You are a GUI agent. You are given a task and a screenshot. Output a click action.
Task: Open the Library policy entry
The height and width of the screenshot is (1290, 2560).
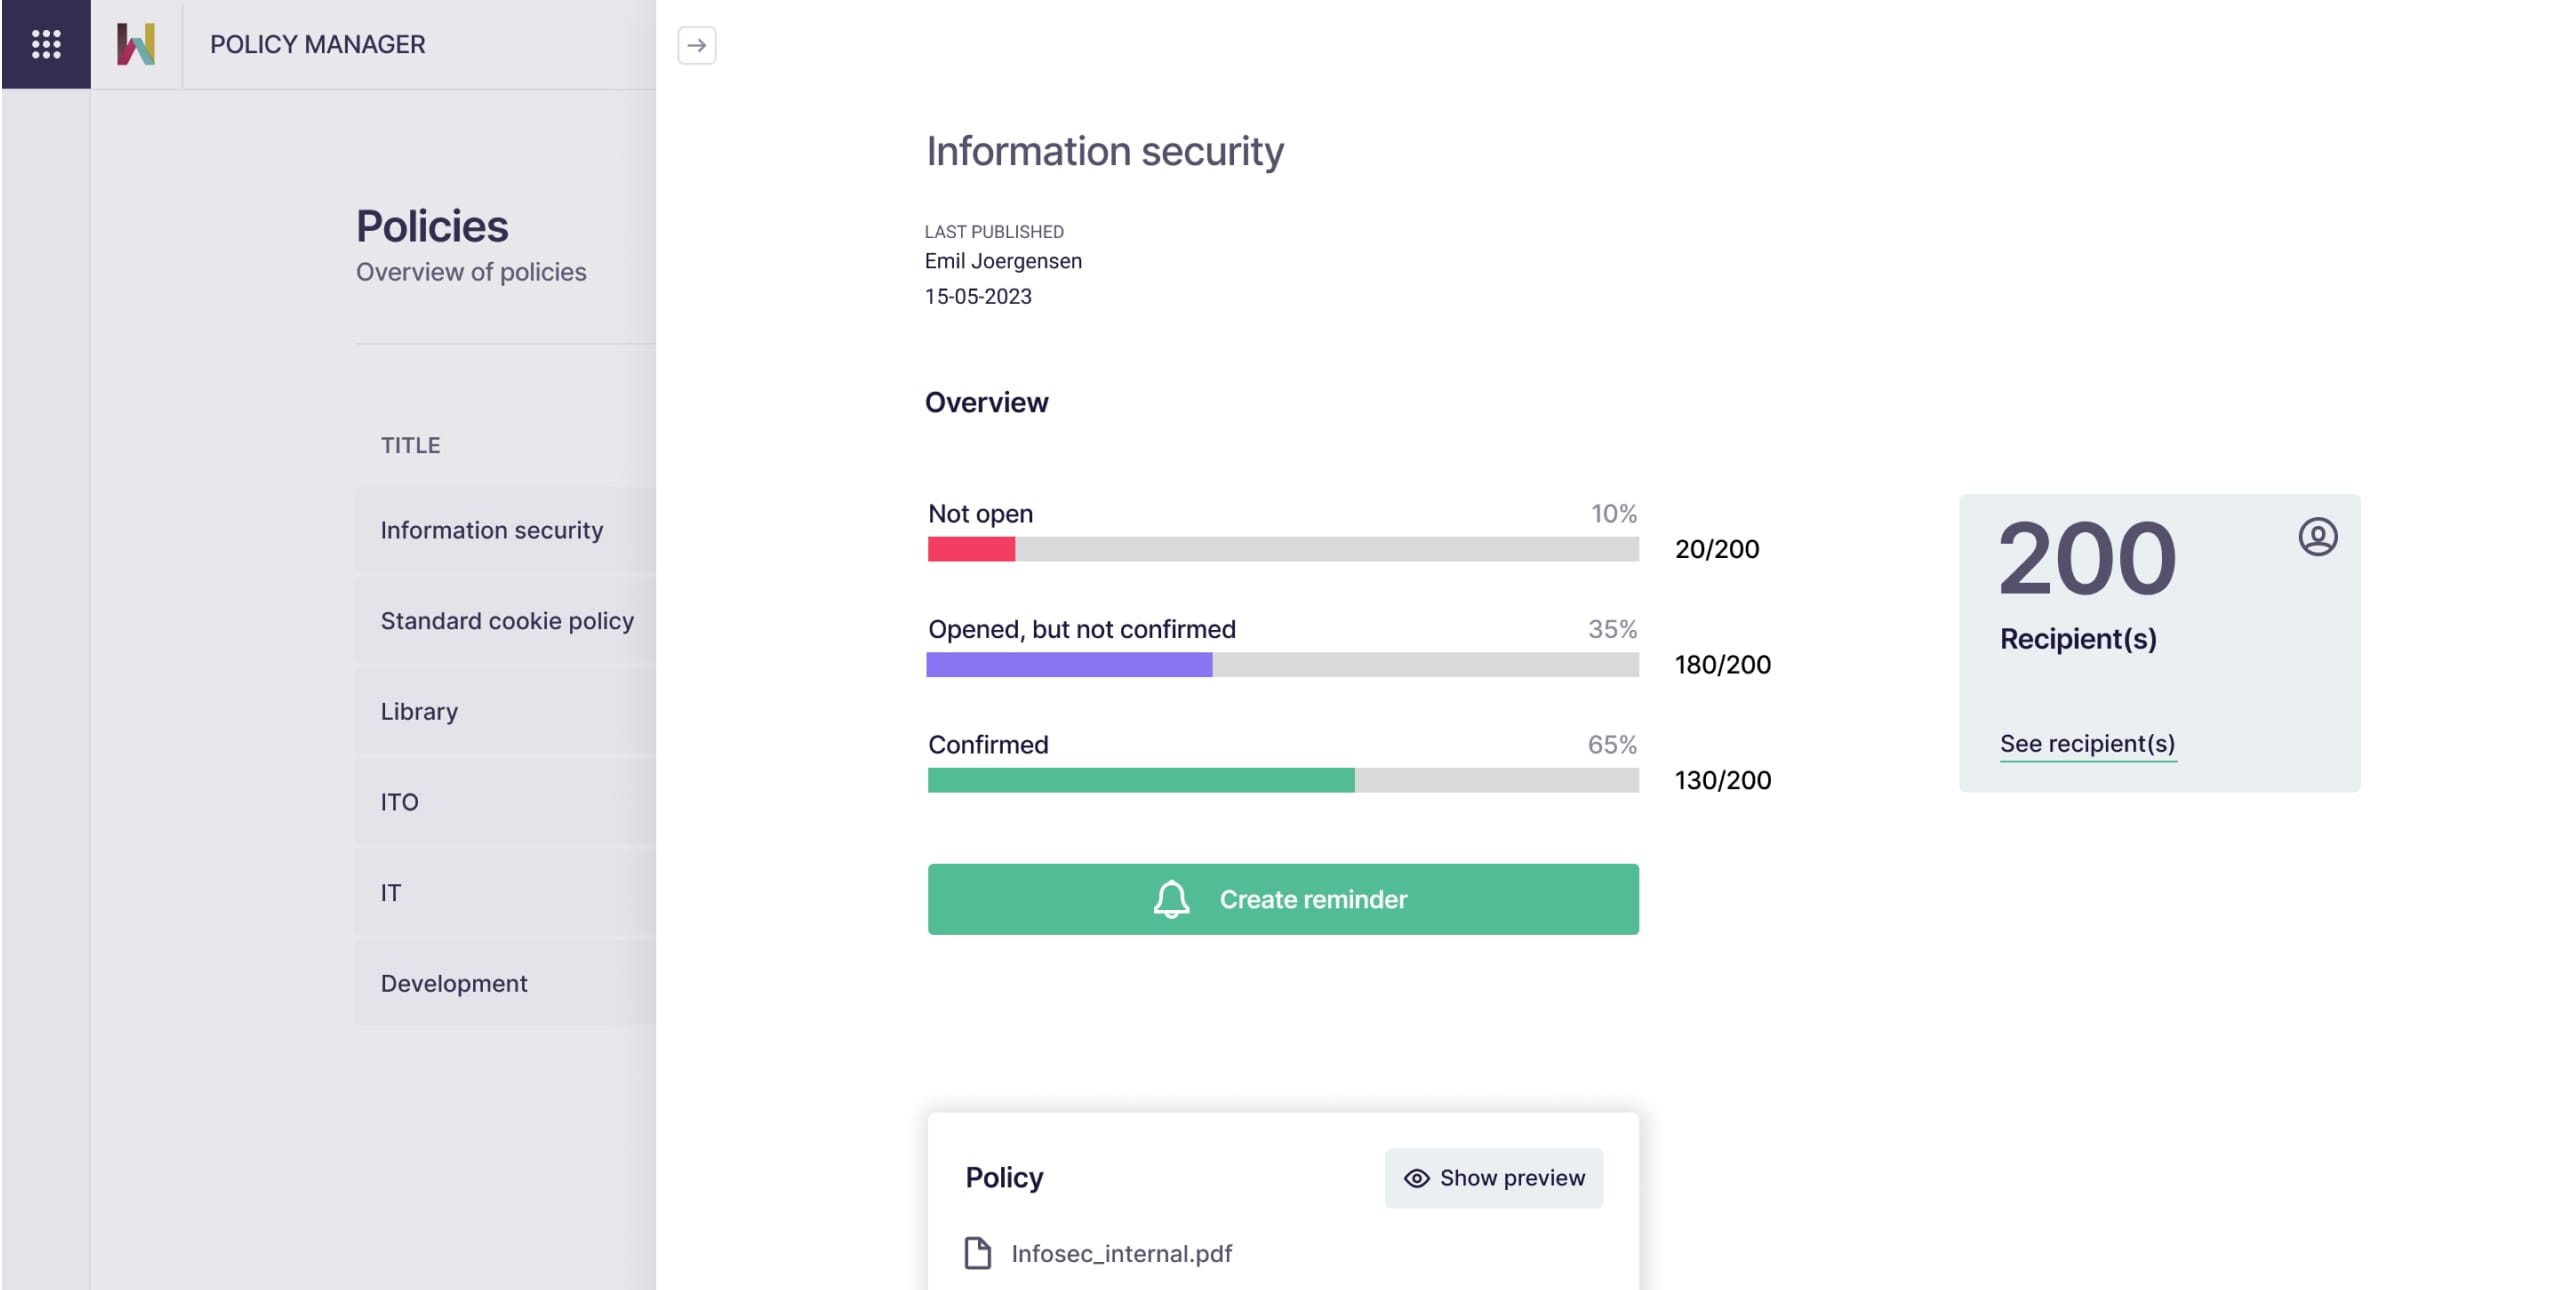[419, 711]
